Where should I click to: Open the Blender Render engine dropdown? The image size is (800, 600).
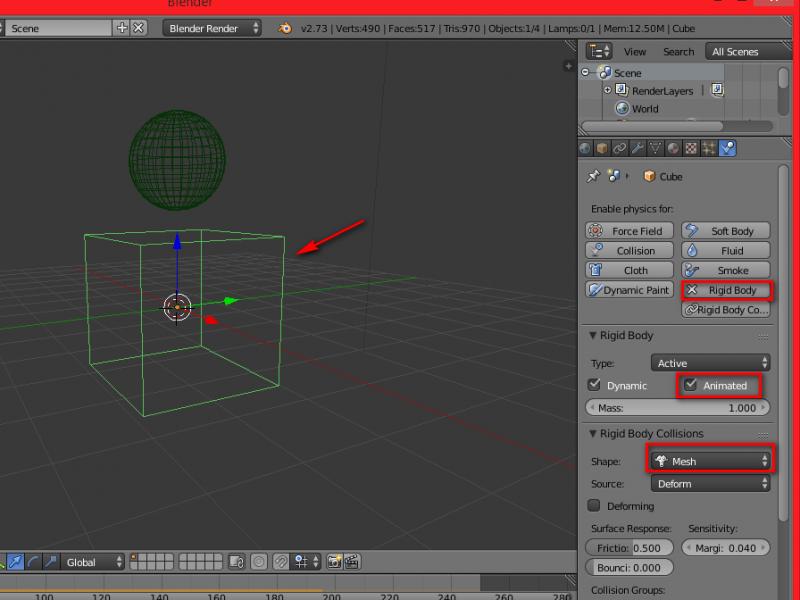pos(211,28)
